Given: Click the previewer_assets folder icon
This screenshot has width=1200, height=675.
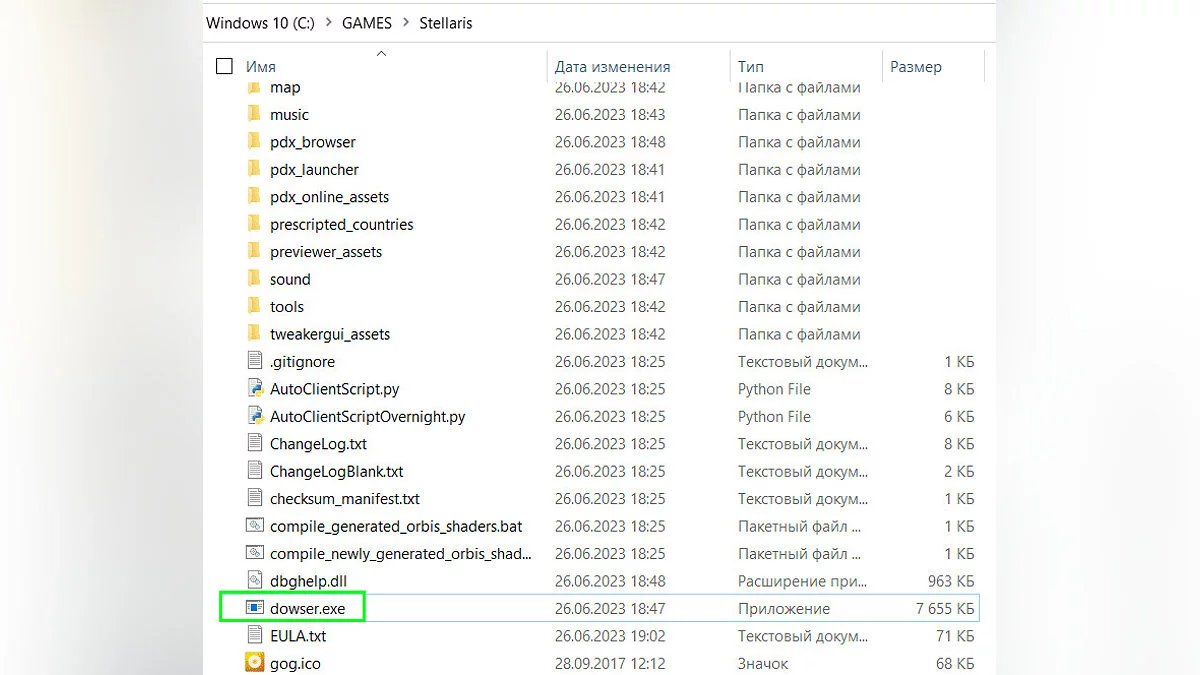Looking at the screenshot, I should click(x=254, y=252).
